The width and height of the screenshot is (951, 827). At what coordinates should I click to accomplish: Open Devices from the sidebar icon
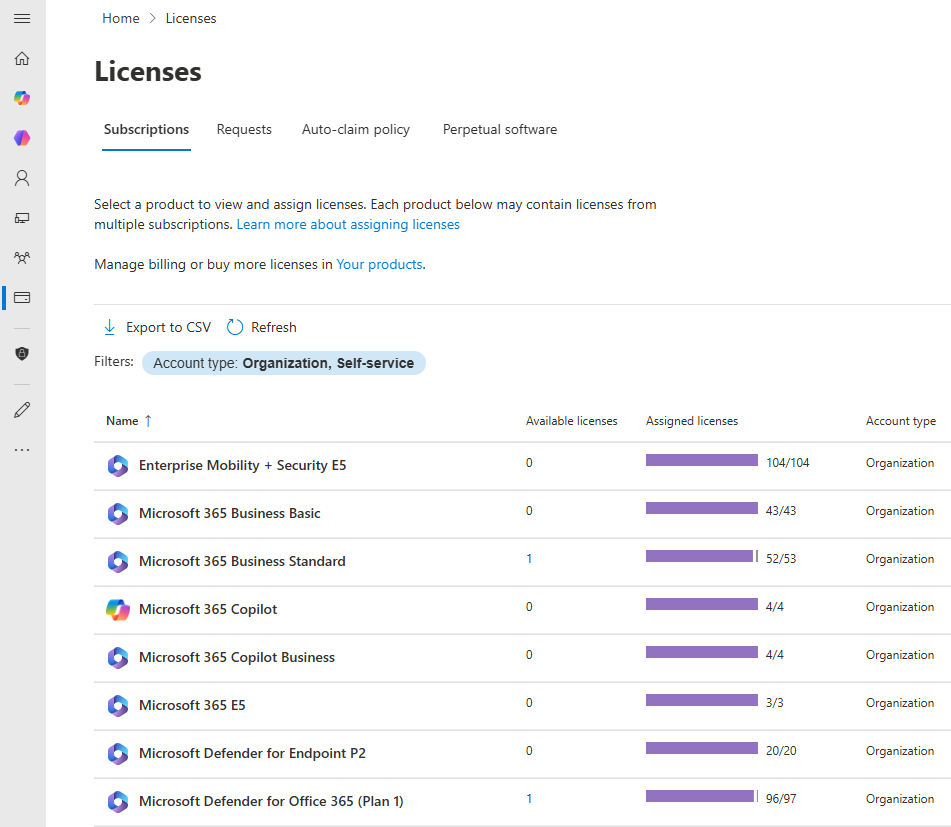click(x=22, y=218)
